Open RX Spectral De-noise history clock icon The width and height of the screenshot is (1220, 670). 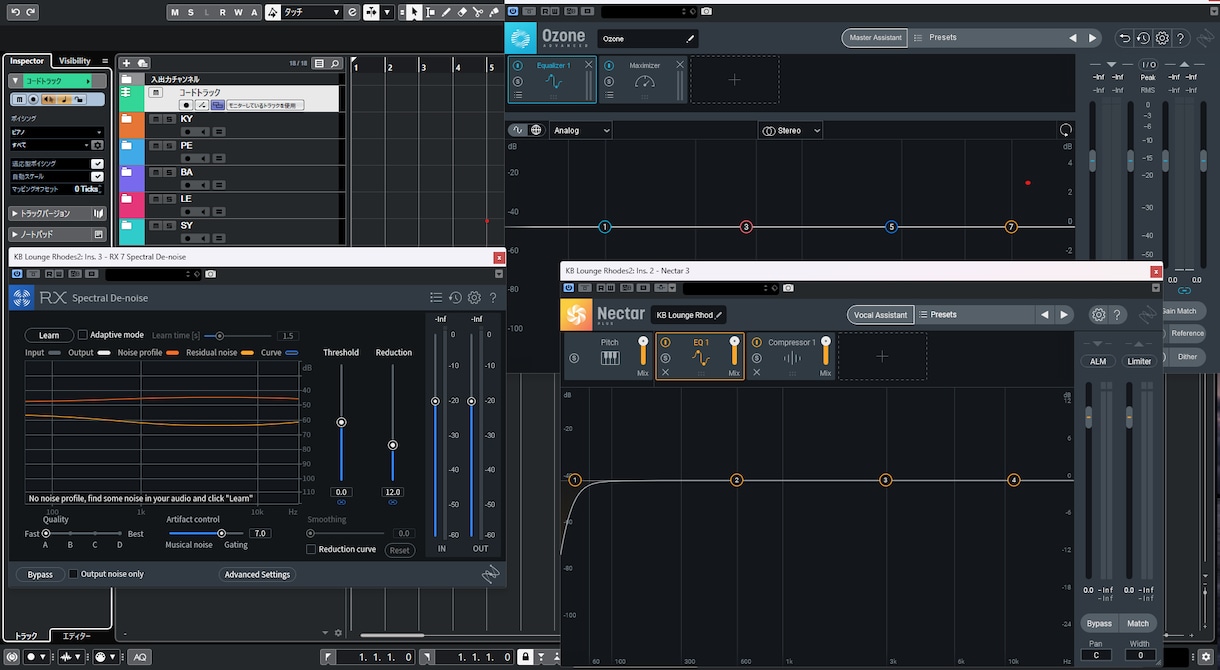click(x=455, y=297)
